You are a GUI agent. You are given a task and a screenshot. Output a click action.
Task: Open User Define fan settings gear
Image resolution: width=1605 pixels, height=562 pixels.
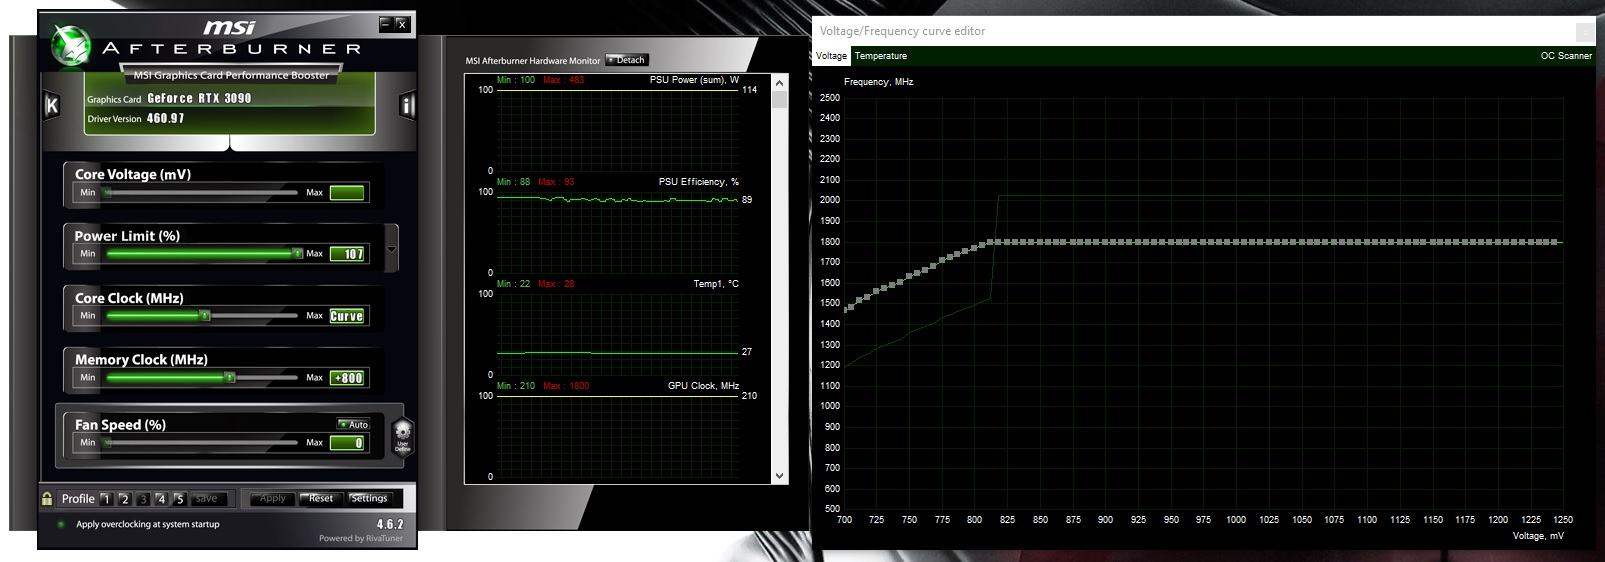click(x=402, y=436)
